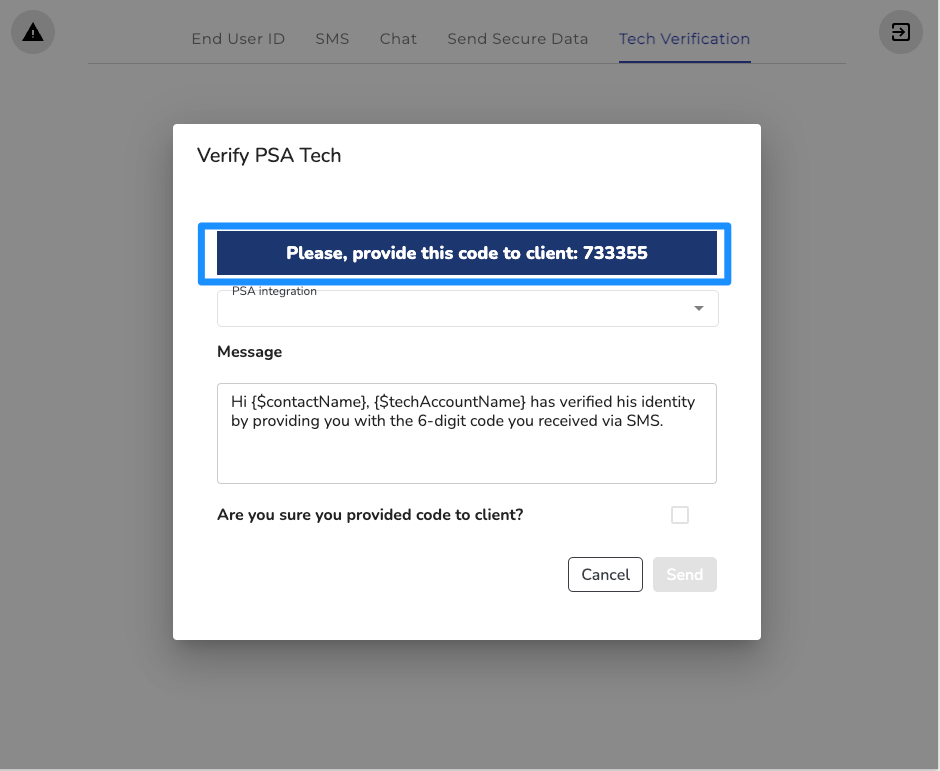Tick the provided code confirmation checkbox
The image size is (940, 771).
coord(680,515)
